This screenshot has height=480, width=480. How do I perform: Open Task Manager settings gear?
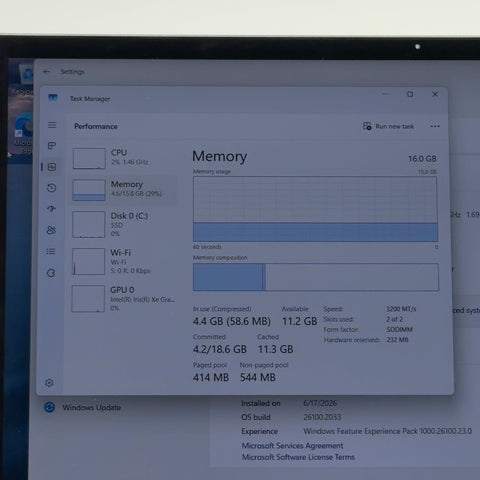pos(49,383)
